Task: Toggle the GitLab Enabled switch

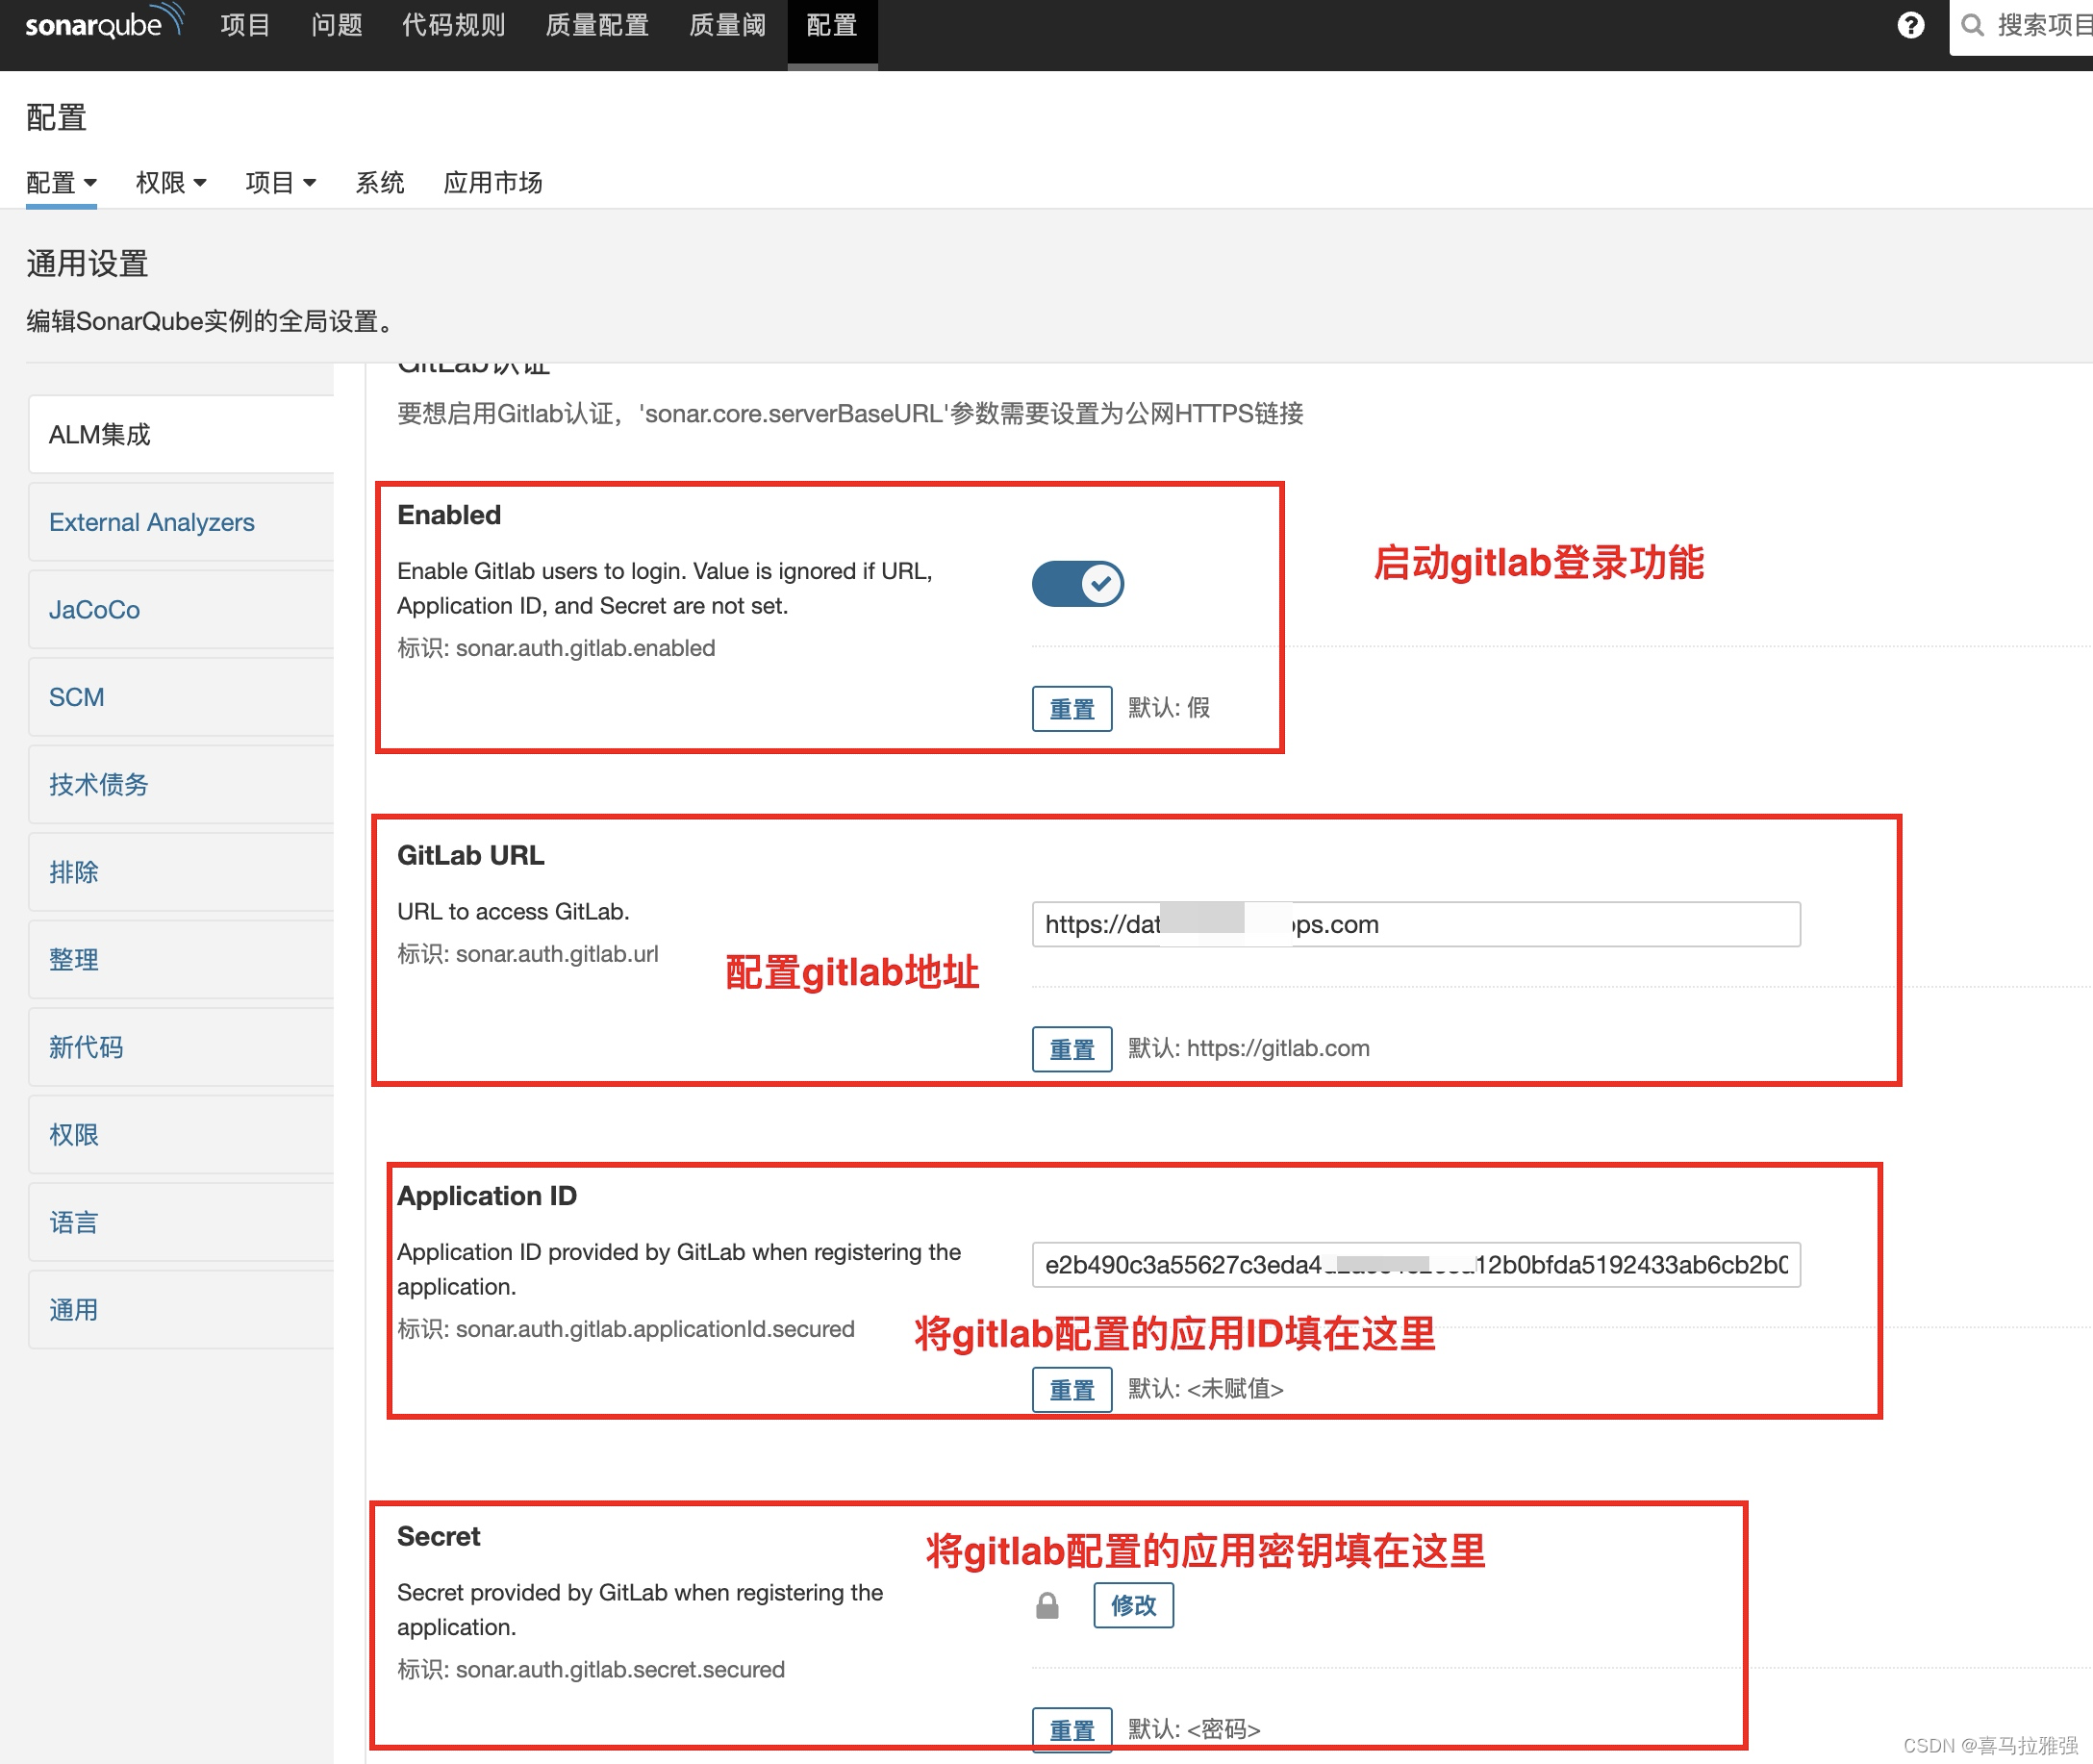Action: [x=1077, y=584]
